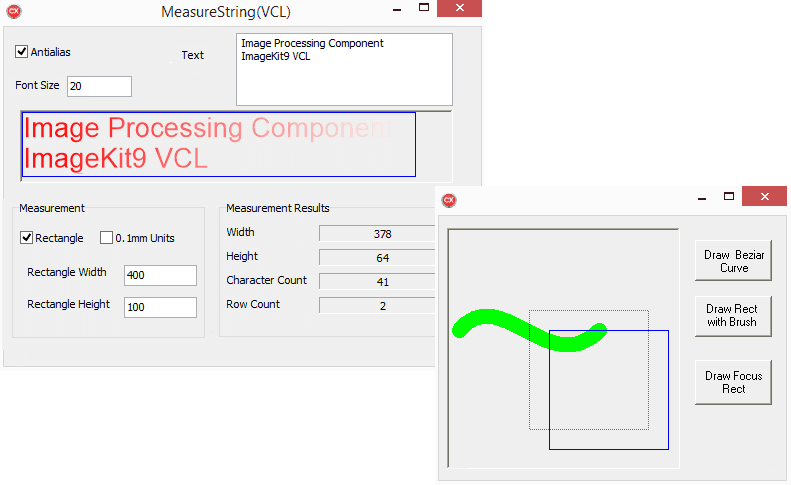The width and height of the screenshot is (791, 485).
Task: Click the MeasureString(VCL) app icon
Action: (14, 11)
